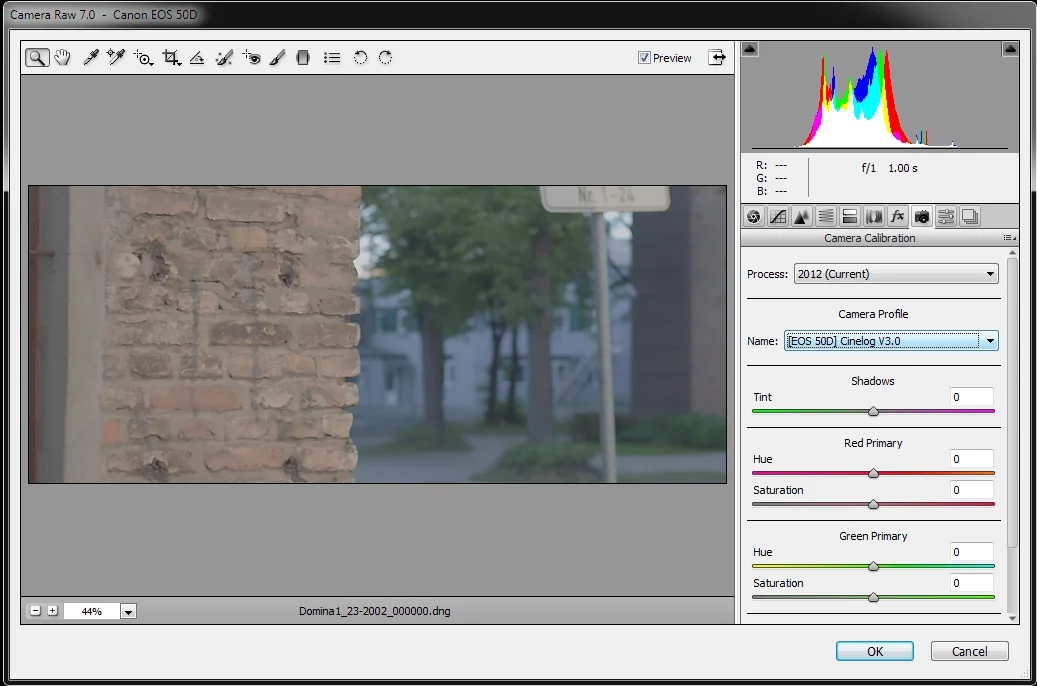This screenshot has height=686, width=1037.
Task: Select the White Balance eyedropper tool
Action: [x=91, y=58]
